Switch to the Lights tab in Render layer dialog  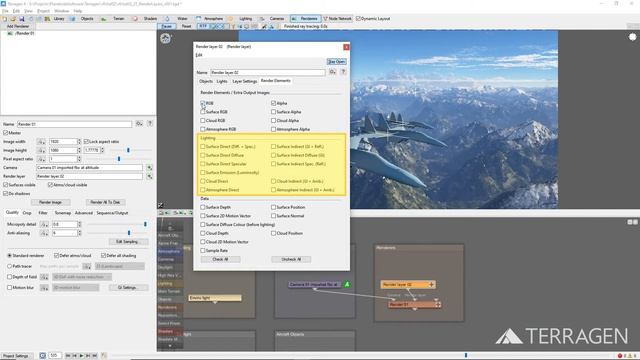click(222, 81)
